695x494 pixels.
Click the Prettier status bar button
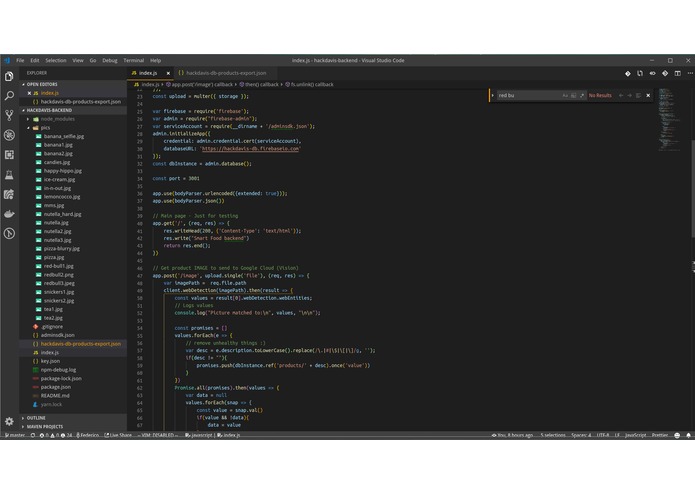[x=660, y=435]
